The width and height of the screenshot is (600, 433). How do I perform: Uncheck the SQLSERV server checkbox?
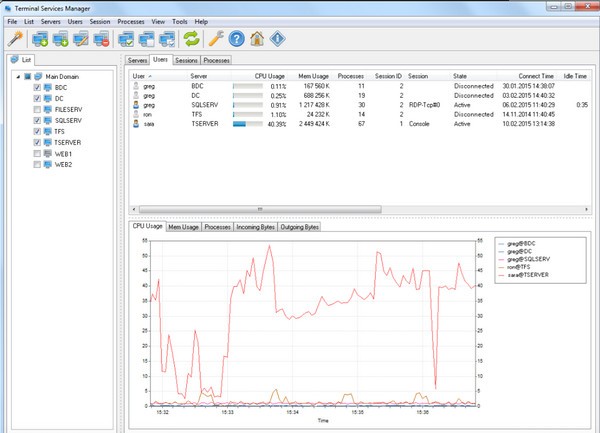point(37,120)
